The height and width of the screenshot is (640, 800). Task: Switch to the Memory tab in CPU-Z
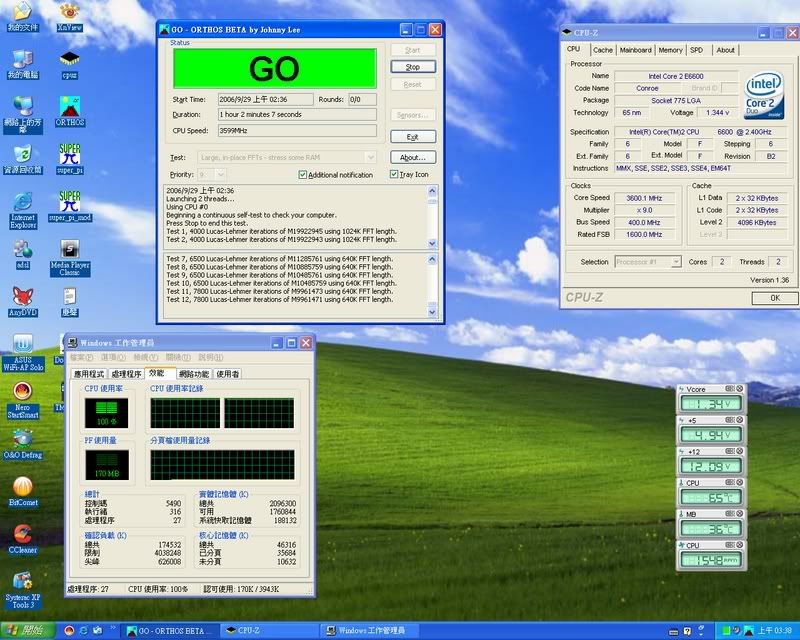click(x=670, y=50)
